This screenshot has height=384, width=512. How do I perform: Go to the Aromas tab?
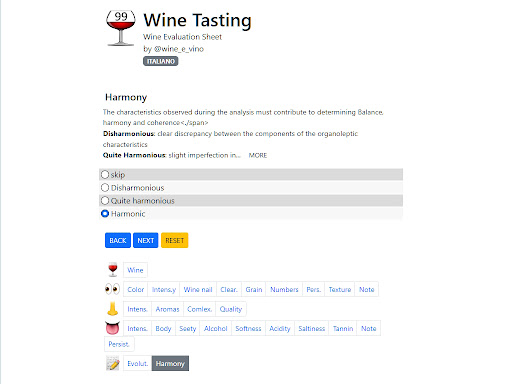(167, 309)
